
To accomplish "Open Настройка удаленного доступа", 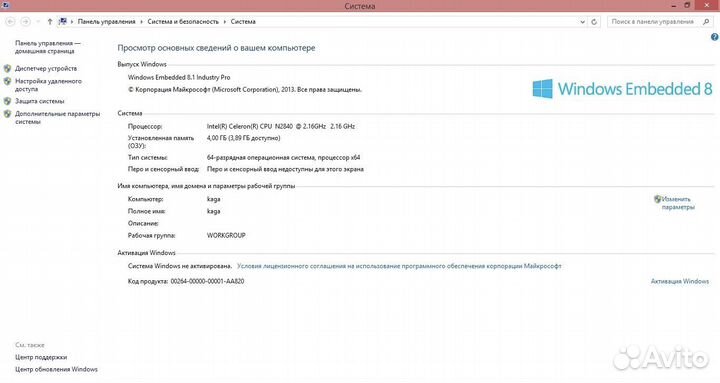I will tap(48, 85).
